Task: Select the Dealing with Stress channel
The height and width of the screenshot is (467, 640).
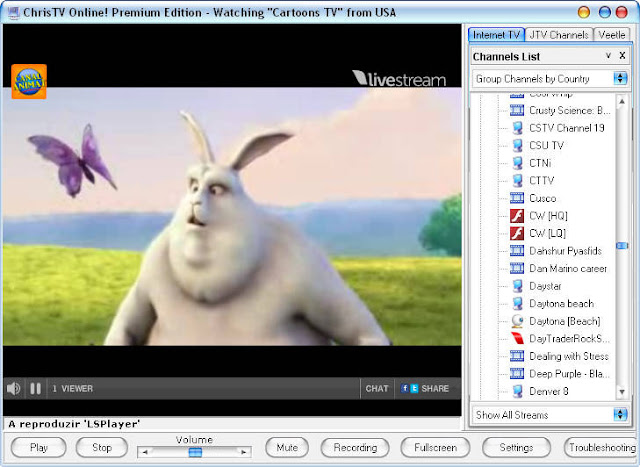Action: [x=569, y=356]
